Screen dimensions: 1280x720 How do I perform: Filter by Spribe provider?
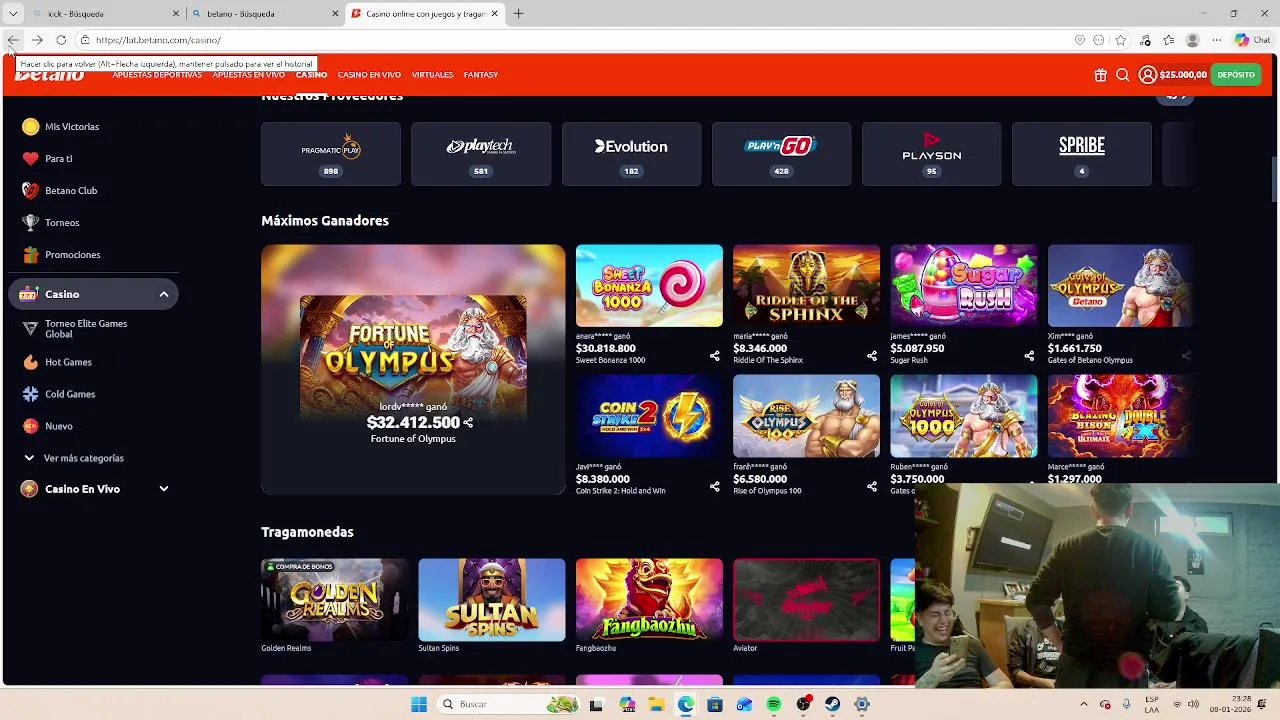(x=1082, y=154)
